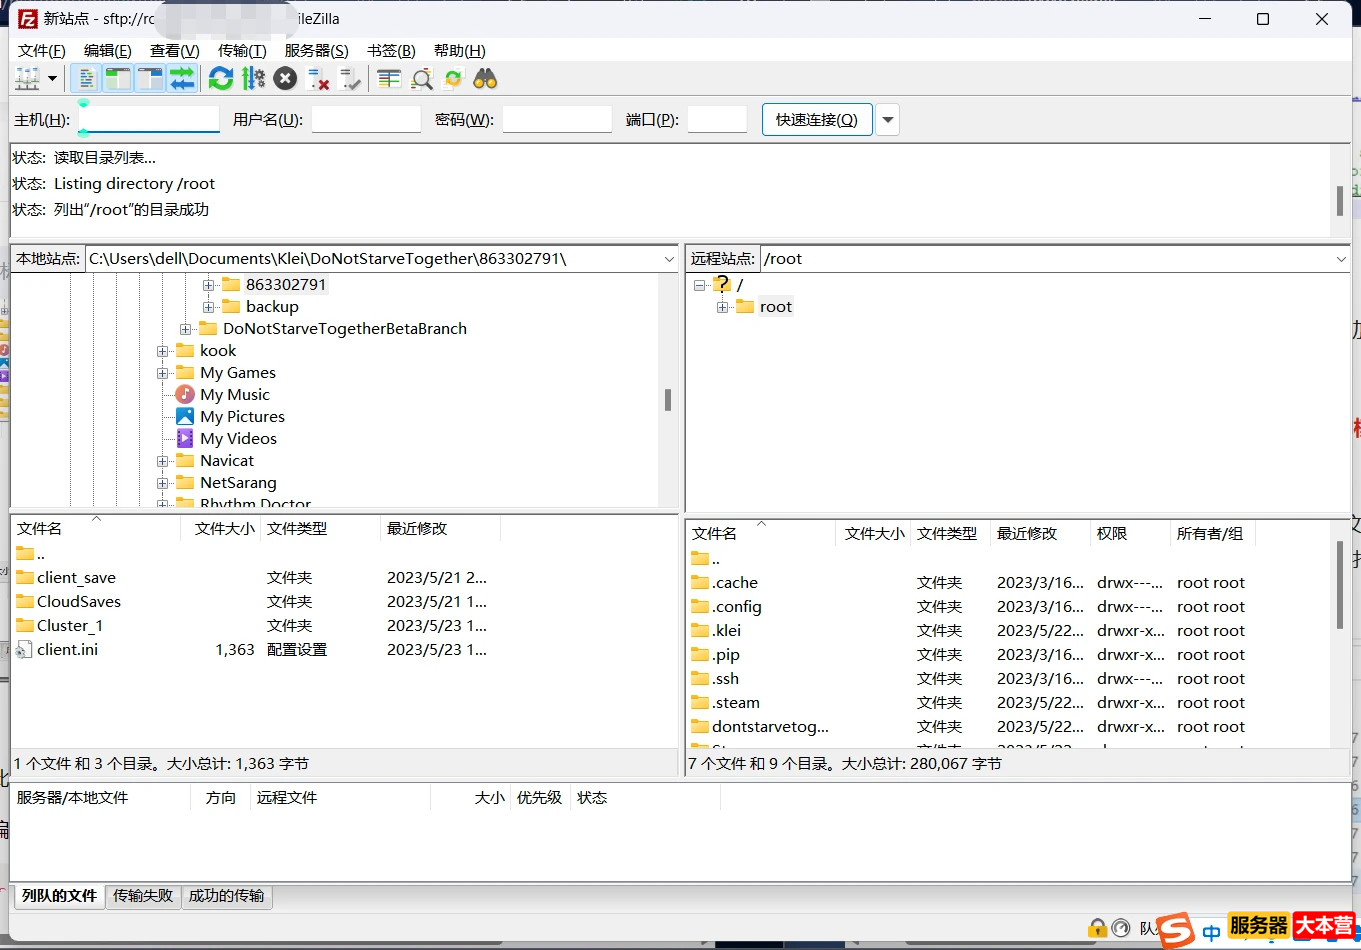
Task: Select the remote .steam folder icon
Action: pos(700,702)
